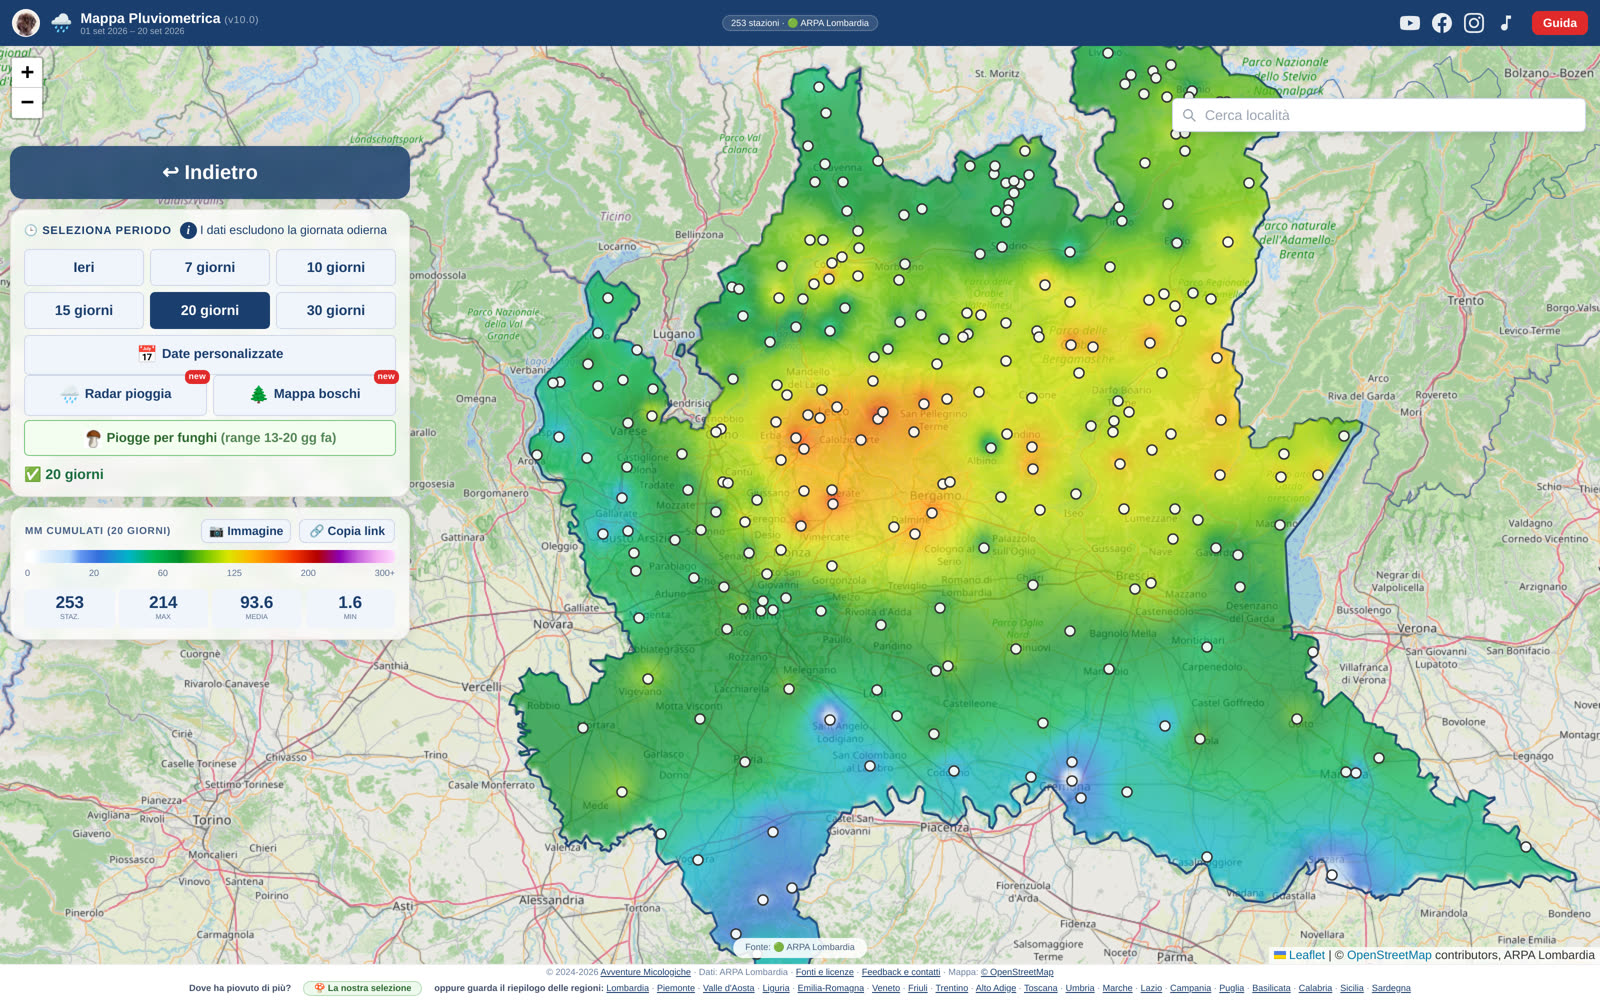Viewport: 1600px width, 1000px height.
Task: Click the clock icon near Seleziona Periodo
Action: point(31,230)
